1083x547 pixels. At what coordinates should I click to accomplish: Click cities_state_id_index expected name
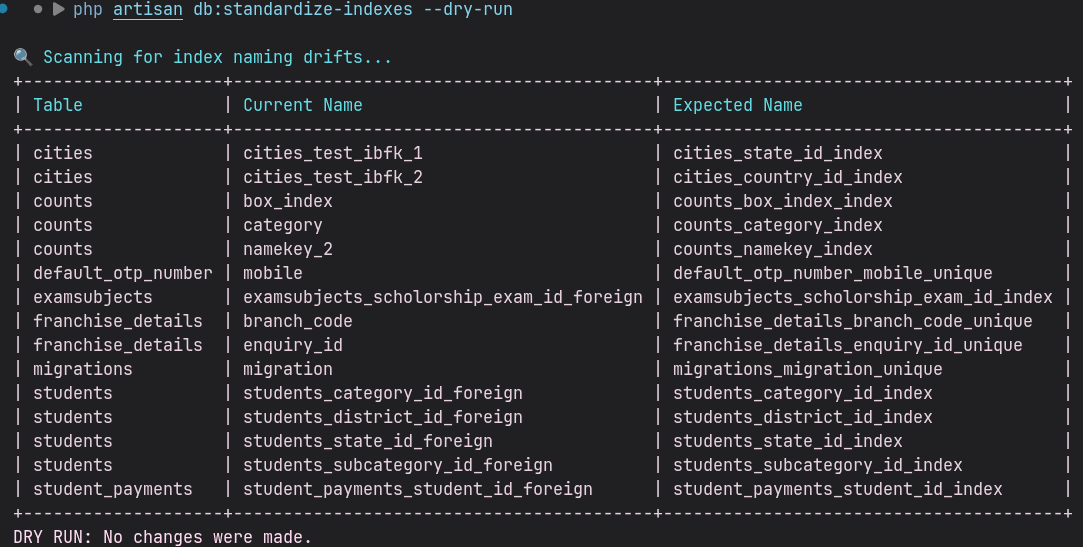point(778,153)
